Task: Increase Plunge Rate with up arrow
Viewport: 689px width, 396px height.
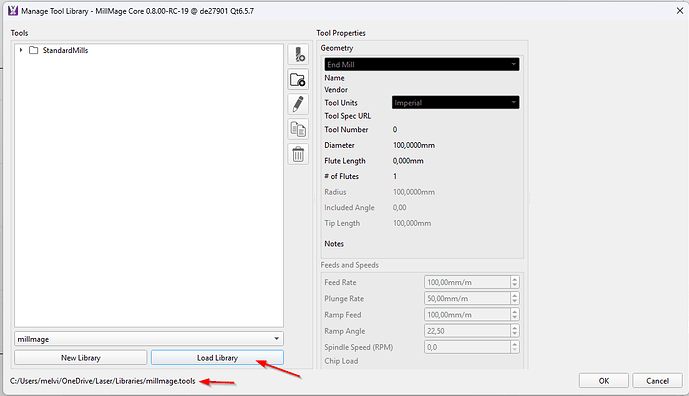Action: pyautogui.click(x=515, y=295)
